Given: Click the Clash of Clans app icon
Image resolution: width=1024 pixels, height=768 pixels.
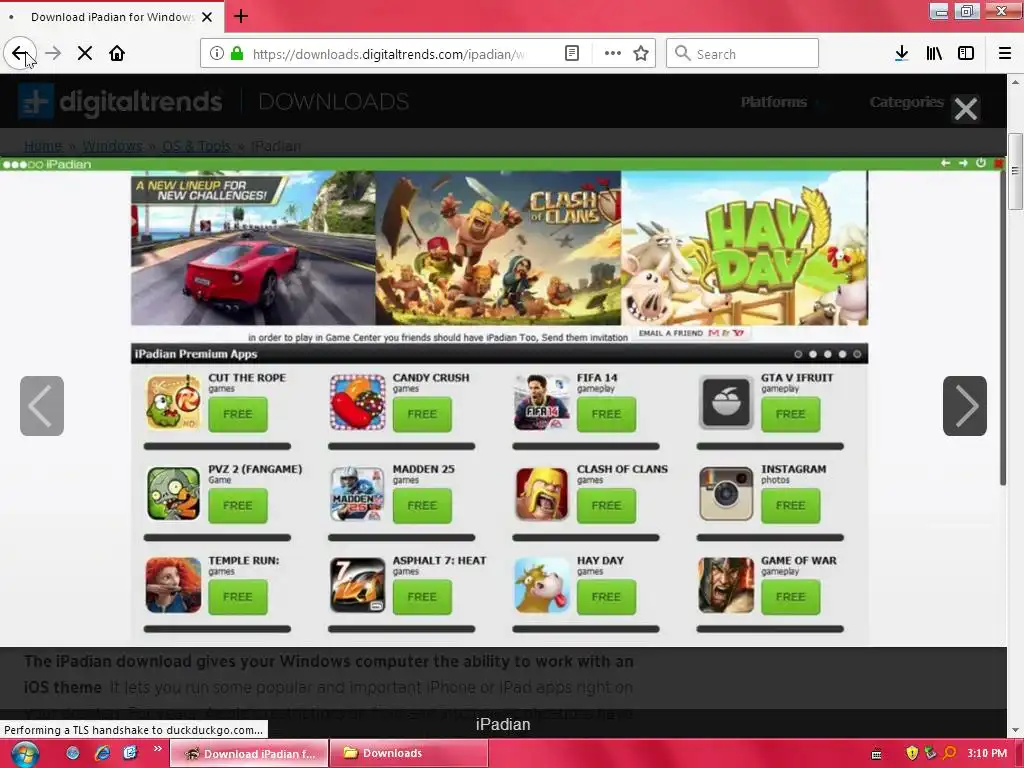Looking at the screenshot, I should pos(541,494).
